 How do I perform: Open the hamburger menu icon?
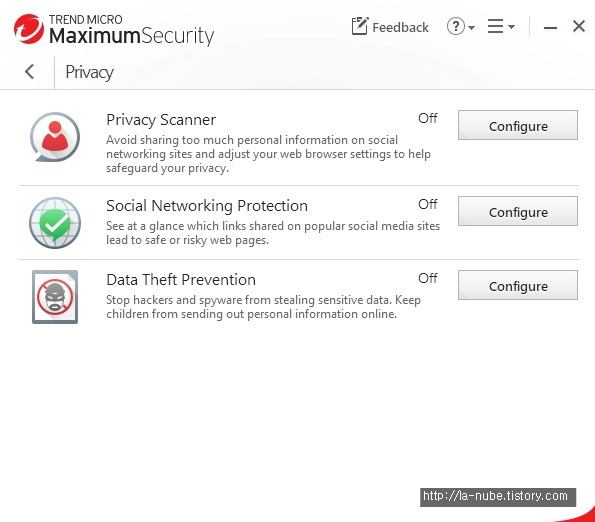[x=495, y=26]
